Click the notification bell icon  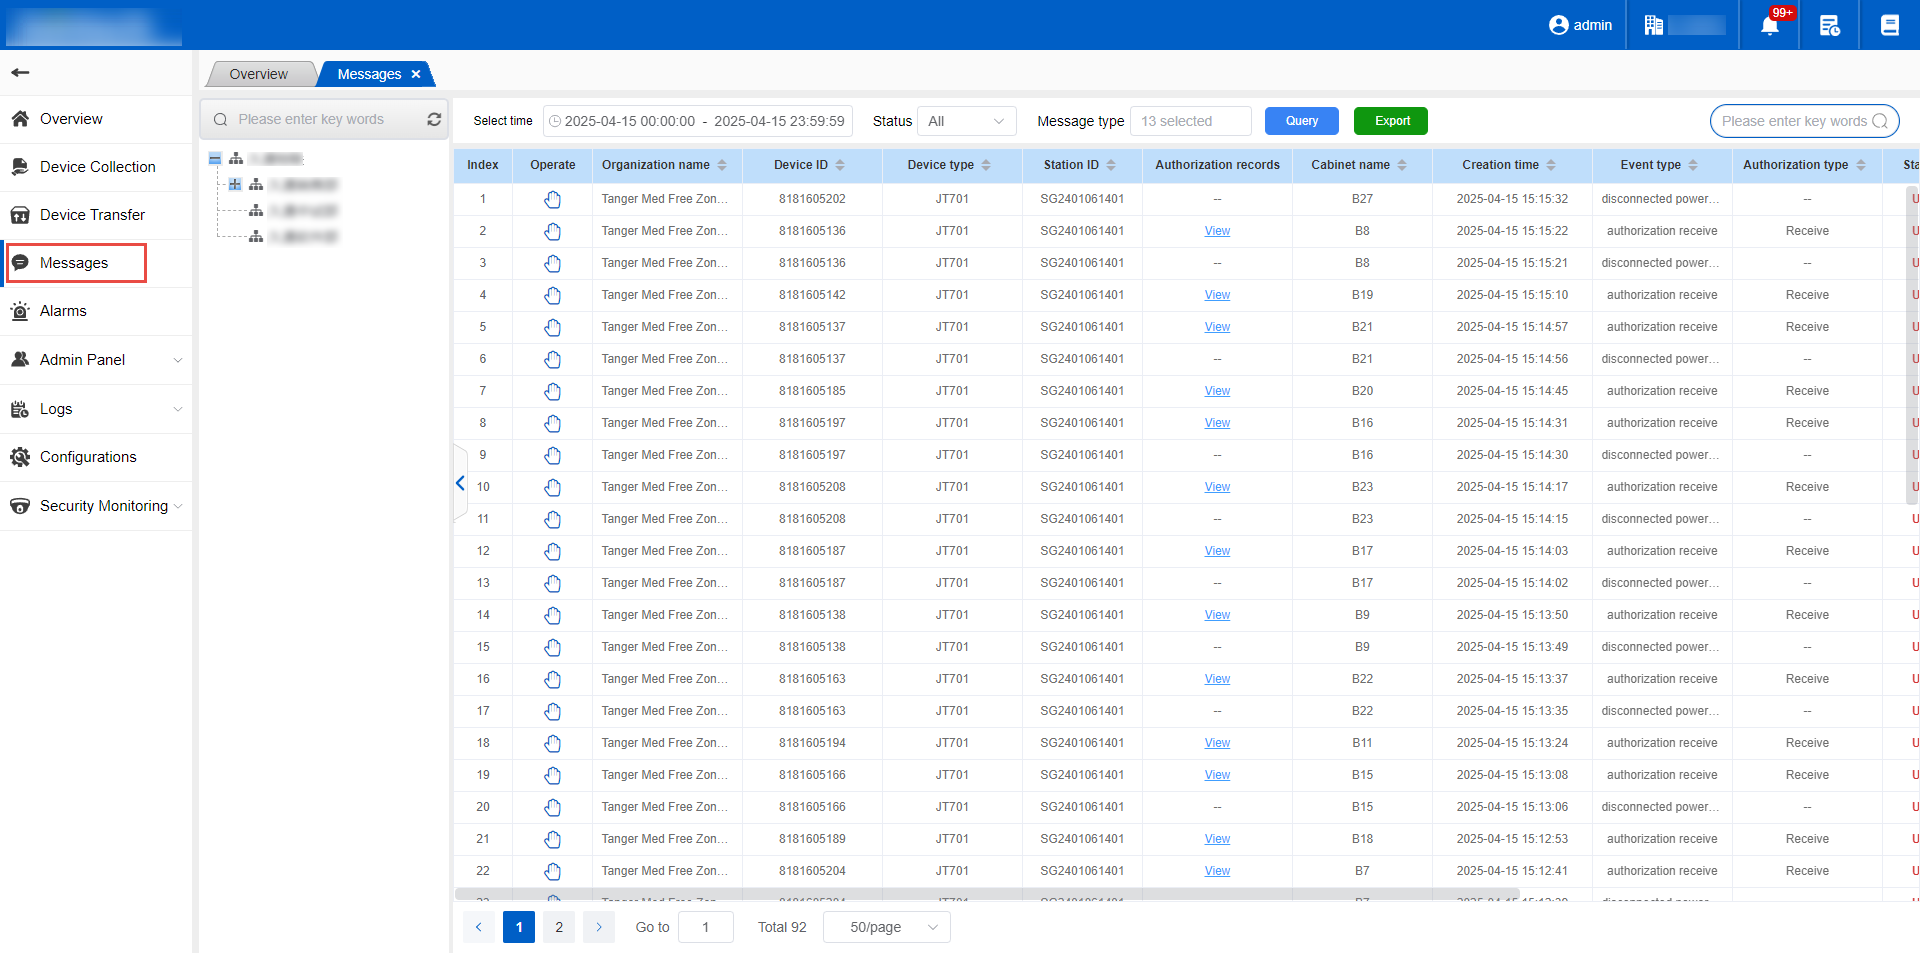[1769, 25]
